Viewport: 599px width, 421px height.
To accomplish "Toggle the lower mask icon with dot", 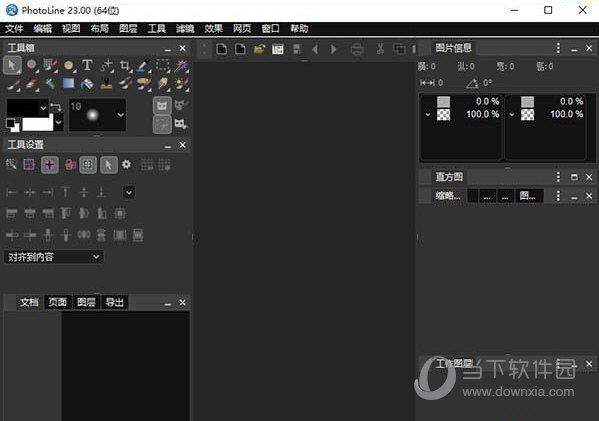I will pos(181,124).
